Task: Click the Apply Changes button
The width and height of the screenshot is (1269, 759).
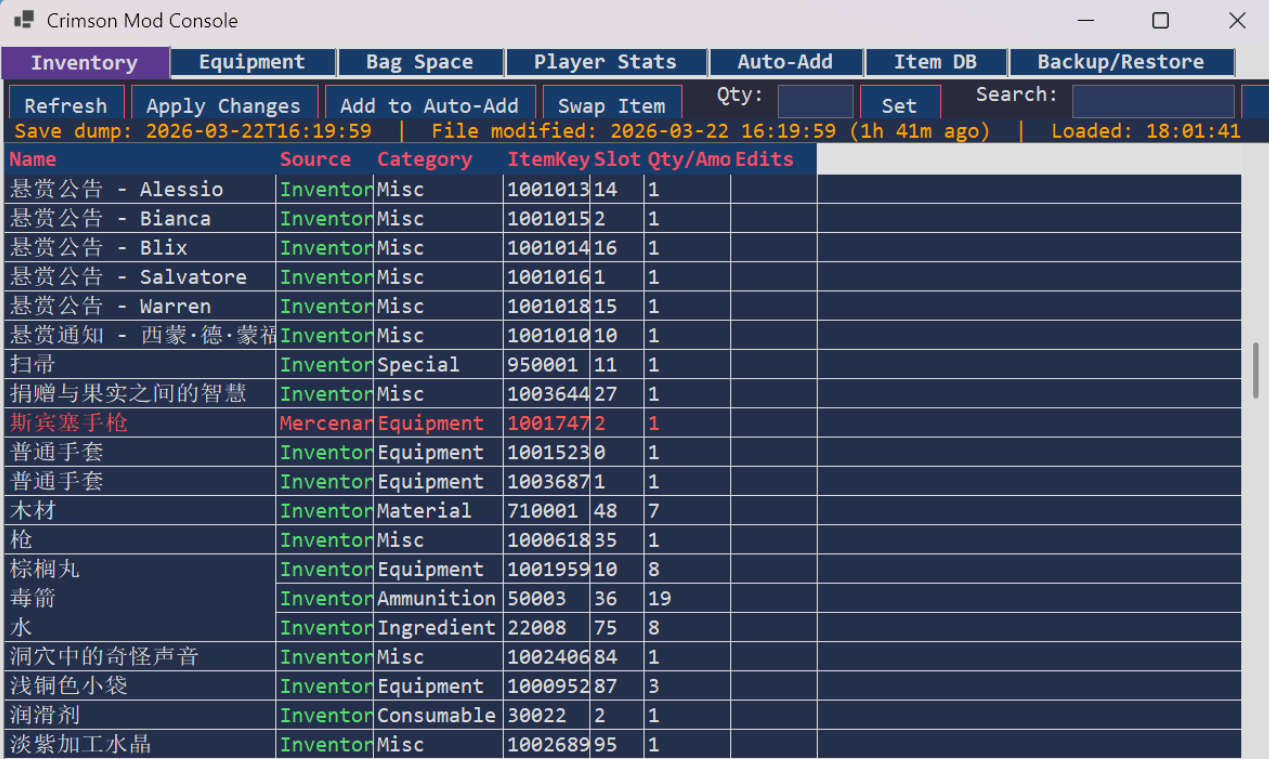Action: click(223, 105)
